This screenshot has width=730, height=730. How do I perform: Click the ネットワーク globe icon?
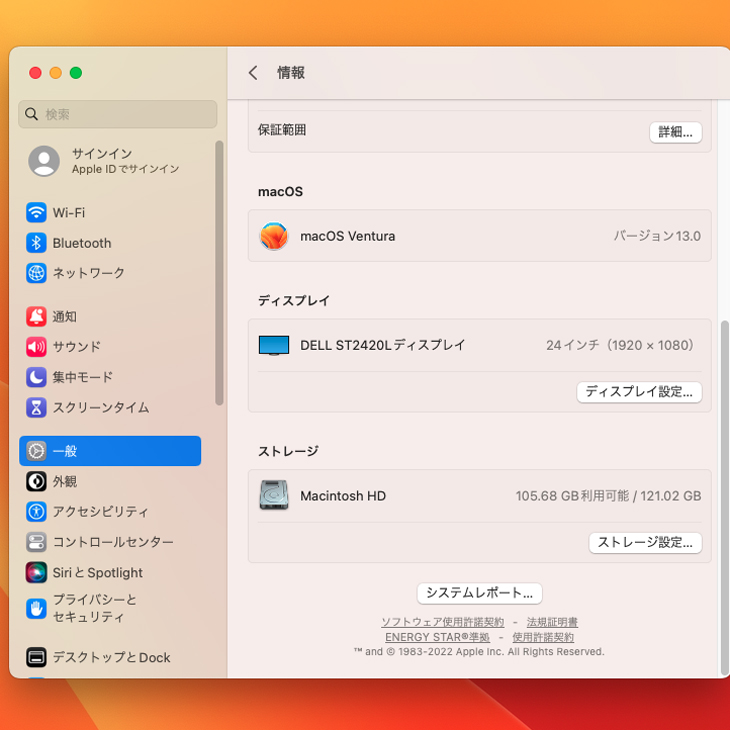point(36,273)
